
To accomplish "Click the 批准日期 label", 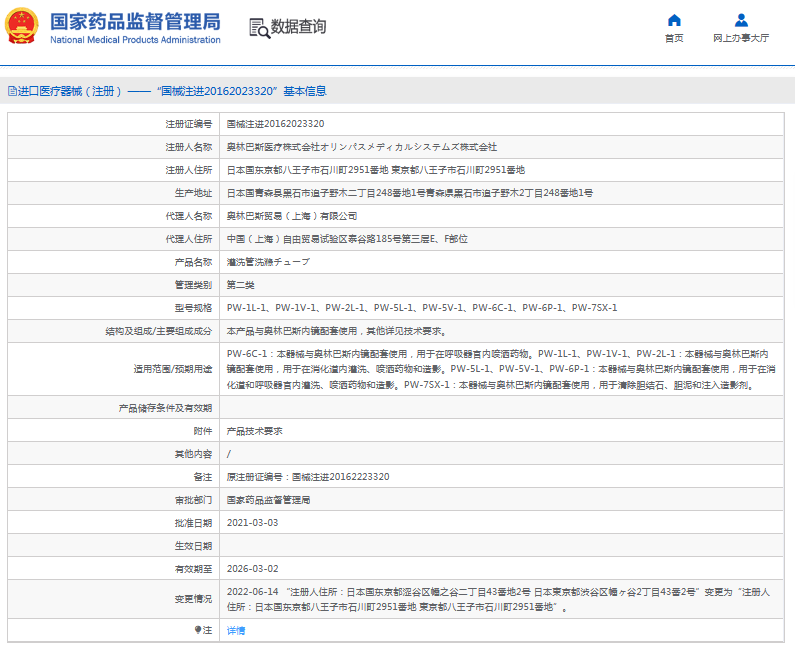I will pyautogui.click(x=193, y=523).
